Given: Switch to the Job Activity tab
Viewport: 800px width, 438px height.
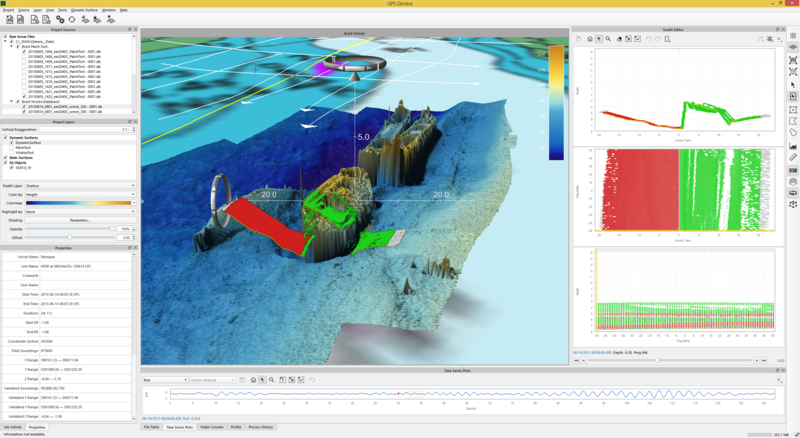Looking at the screenshot, I should click(x=11, y=427).
